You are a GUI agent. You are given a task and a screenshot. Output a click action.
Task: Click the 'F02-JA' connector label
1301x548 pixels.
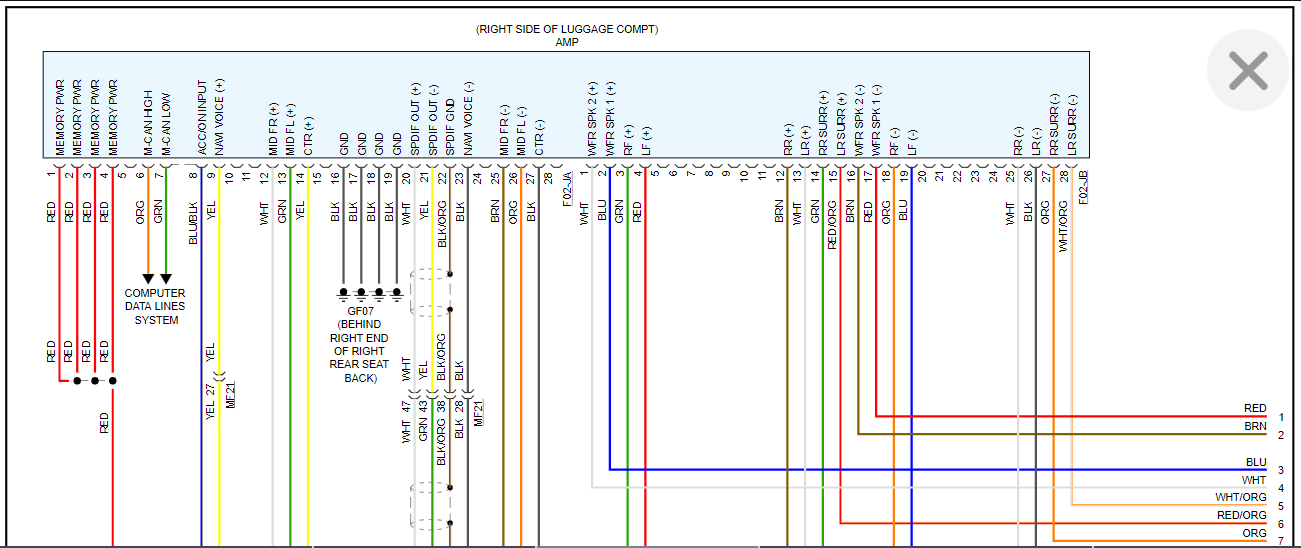(567, 188)
